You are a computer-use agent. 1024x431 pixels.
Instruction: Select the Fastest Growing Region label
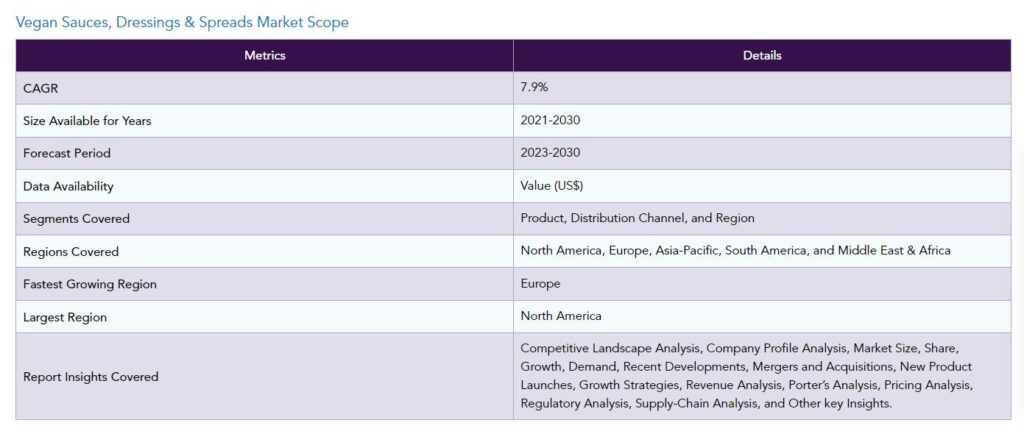click(x=89, y=284)
